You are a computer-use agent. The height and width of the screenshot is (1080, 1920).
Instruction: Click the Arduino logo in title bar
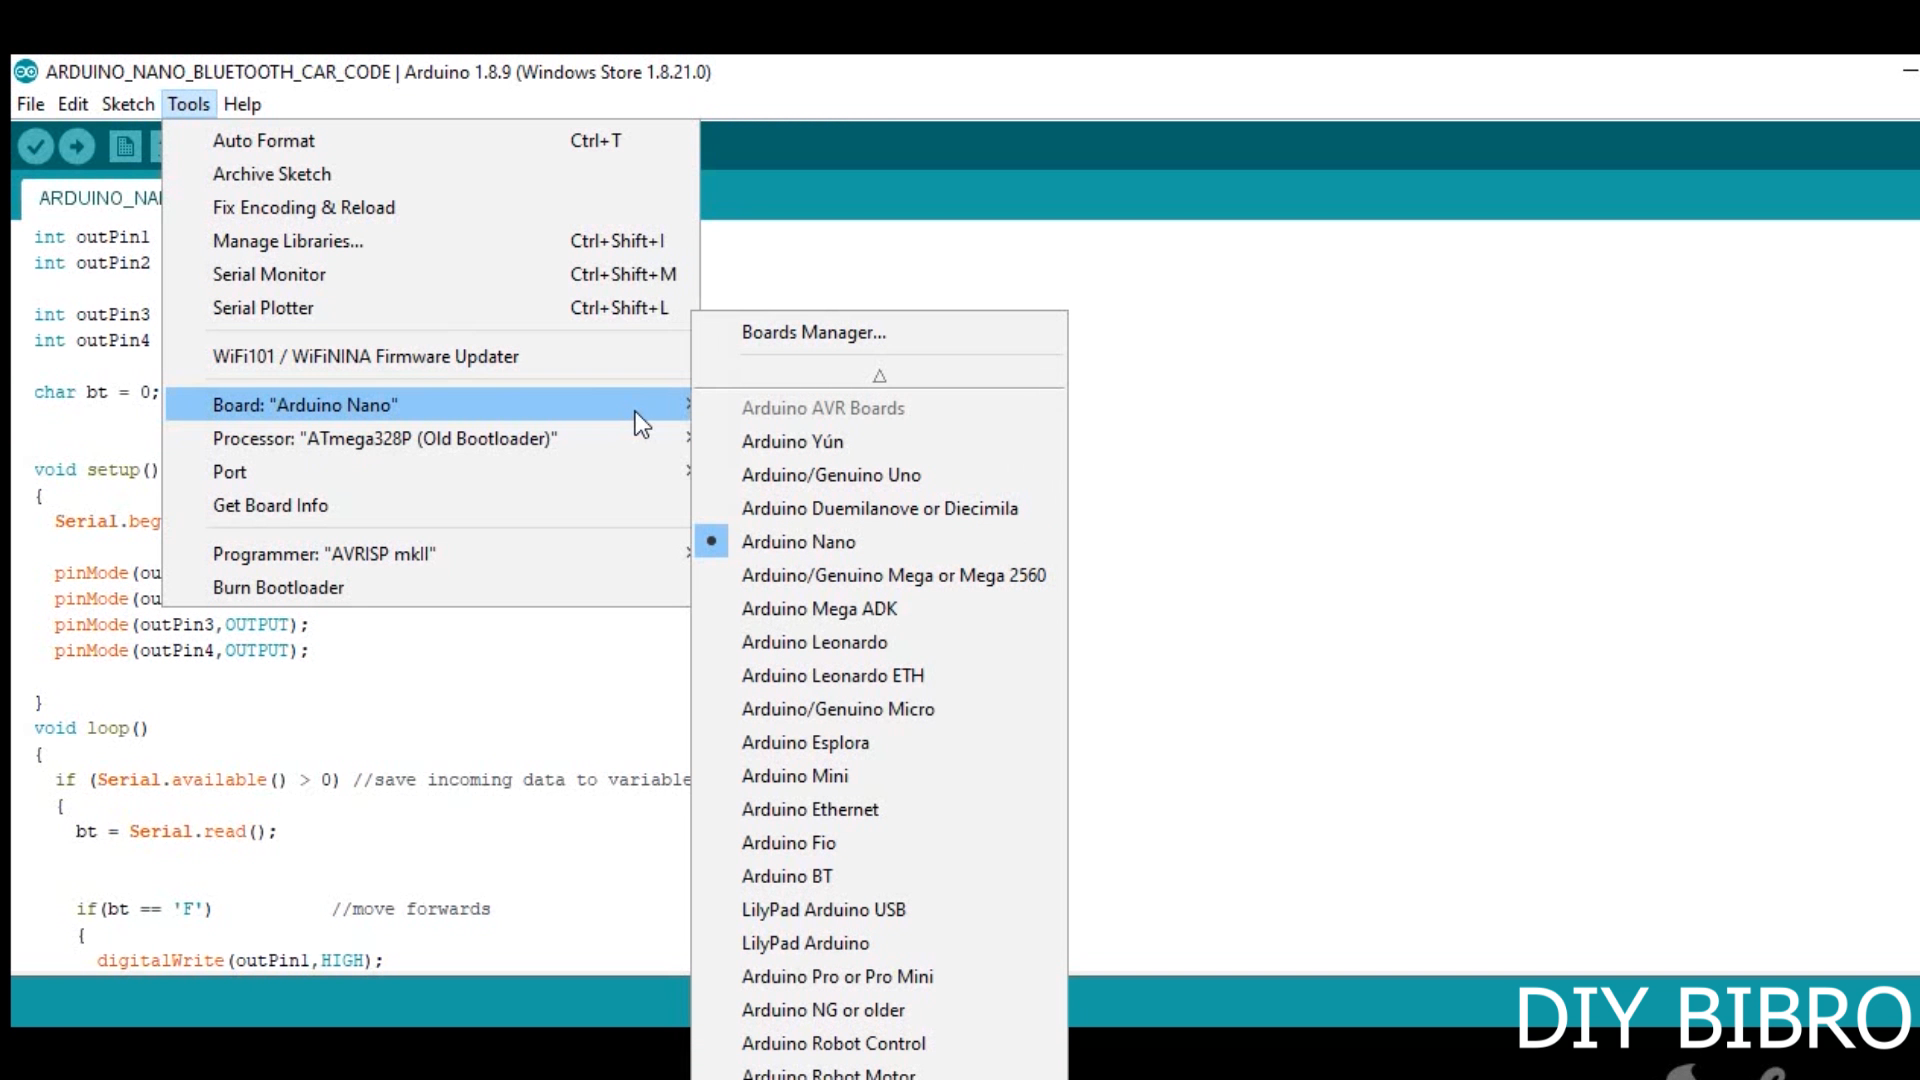click(26, 72)
